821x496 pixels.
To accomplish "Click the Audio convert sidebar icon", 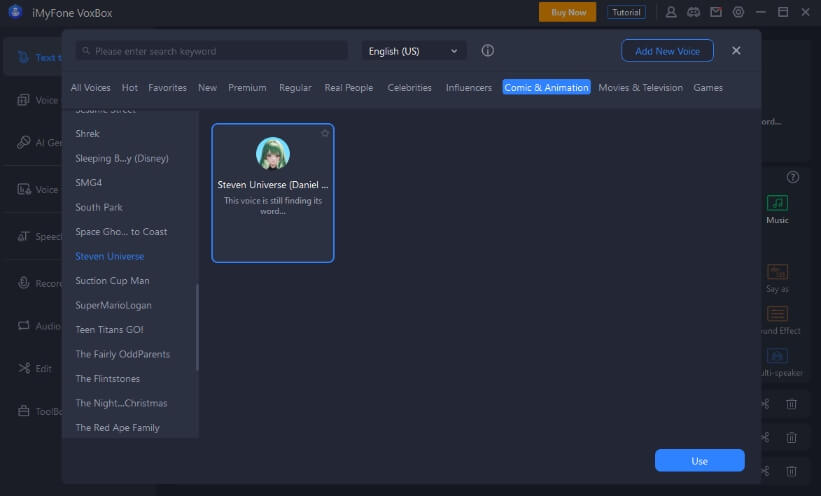I will (23, 326).
